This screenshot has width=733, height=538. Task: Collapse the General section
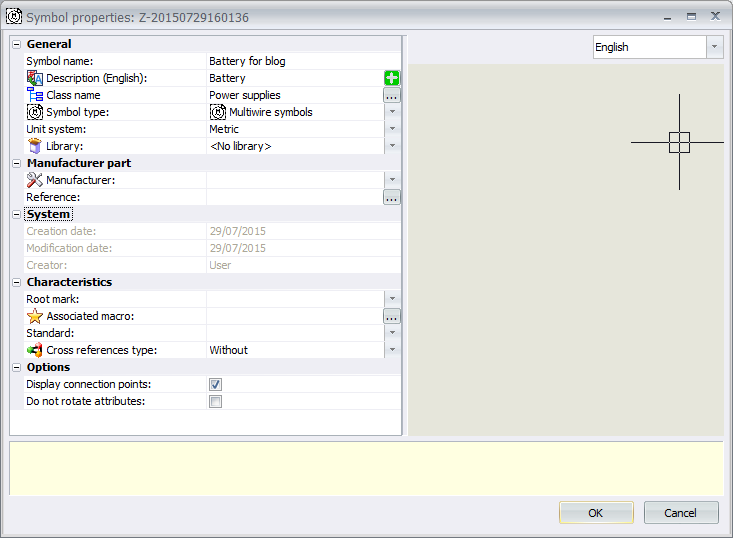click(x=16, y=44)
